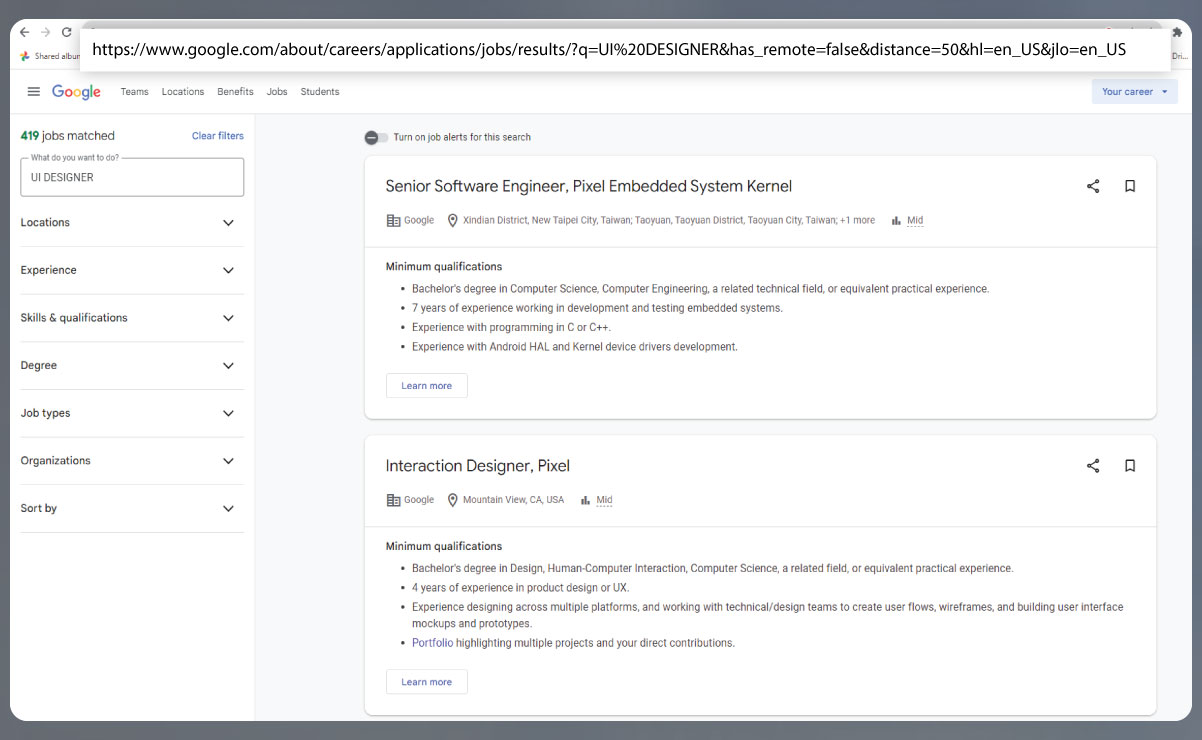Click "Mountain View, CA, USA" location text
The width and height of the screenshot is (1202, 740).
(513, 500)
